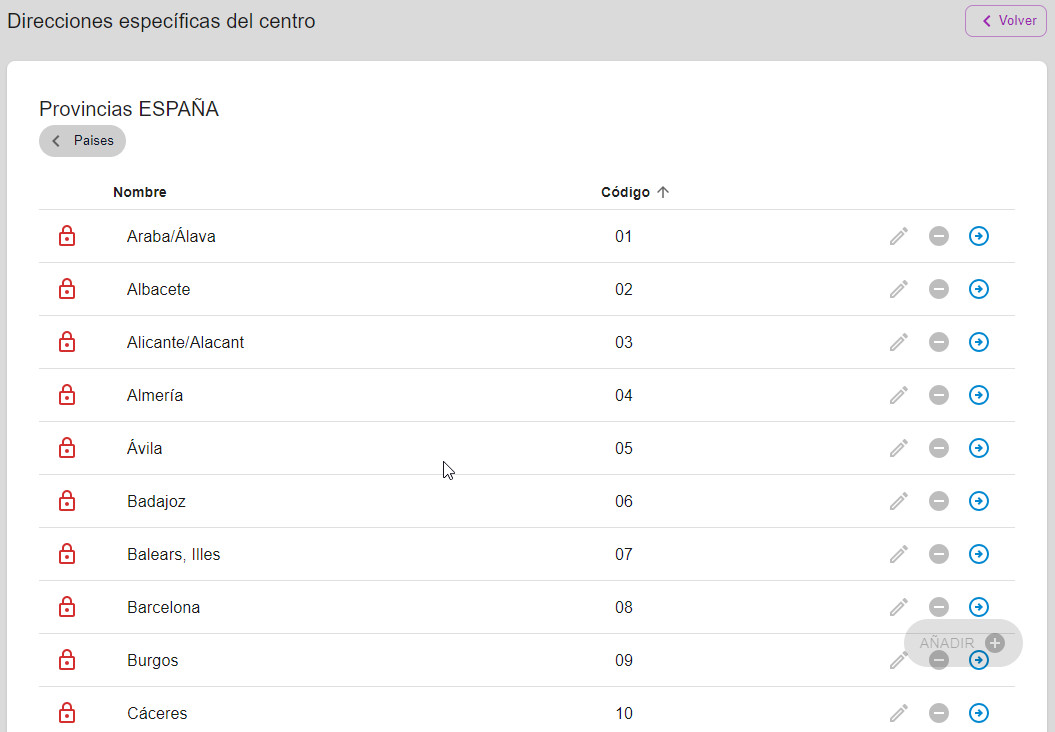This screenshot has width=1055, height=732.
Task: Sort by the Código column arrow
Action: [x=663, y=192]
